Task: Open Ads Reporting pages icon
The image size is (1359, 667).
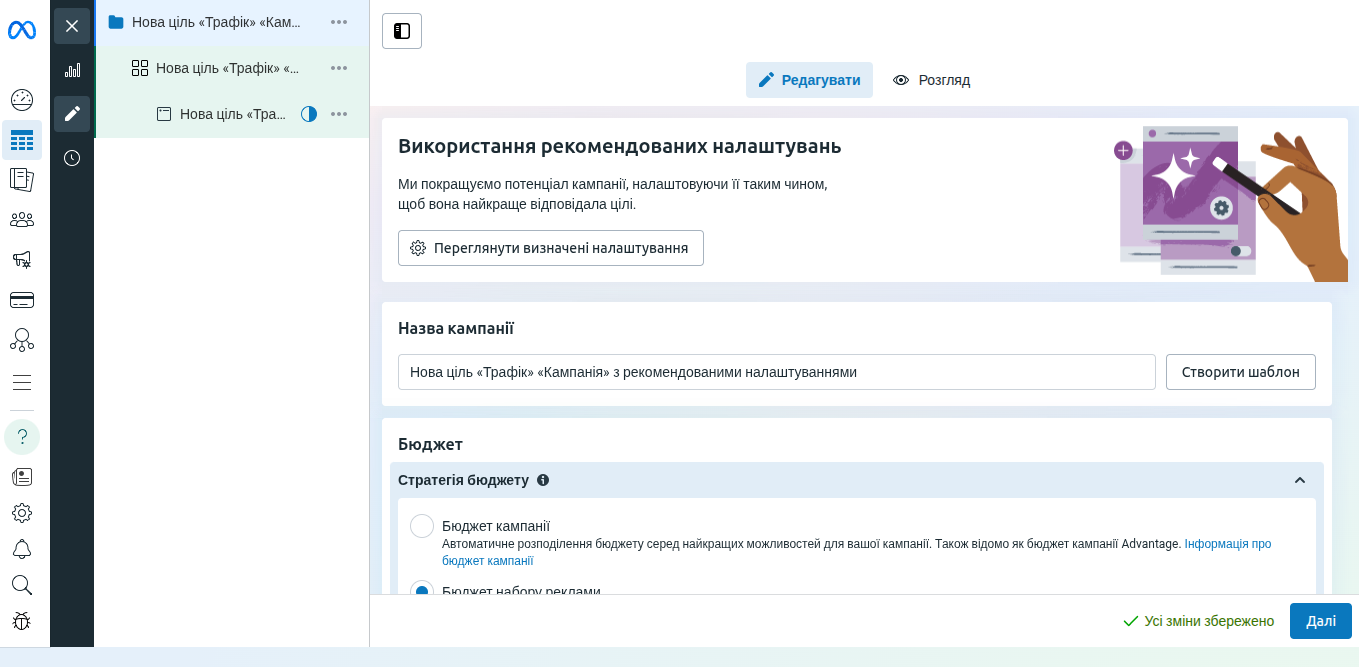Action: tap(22, 180)
